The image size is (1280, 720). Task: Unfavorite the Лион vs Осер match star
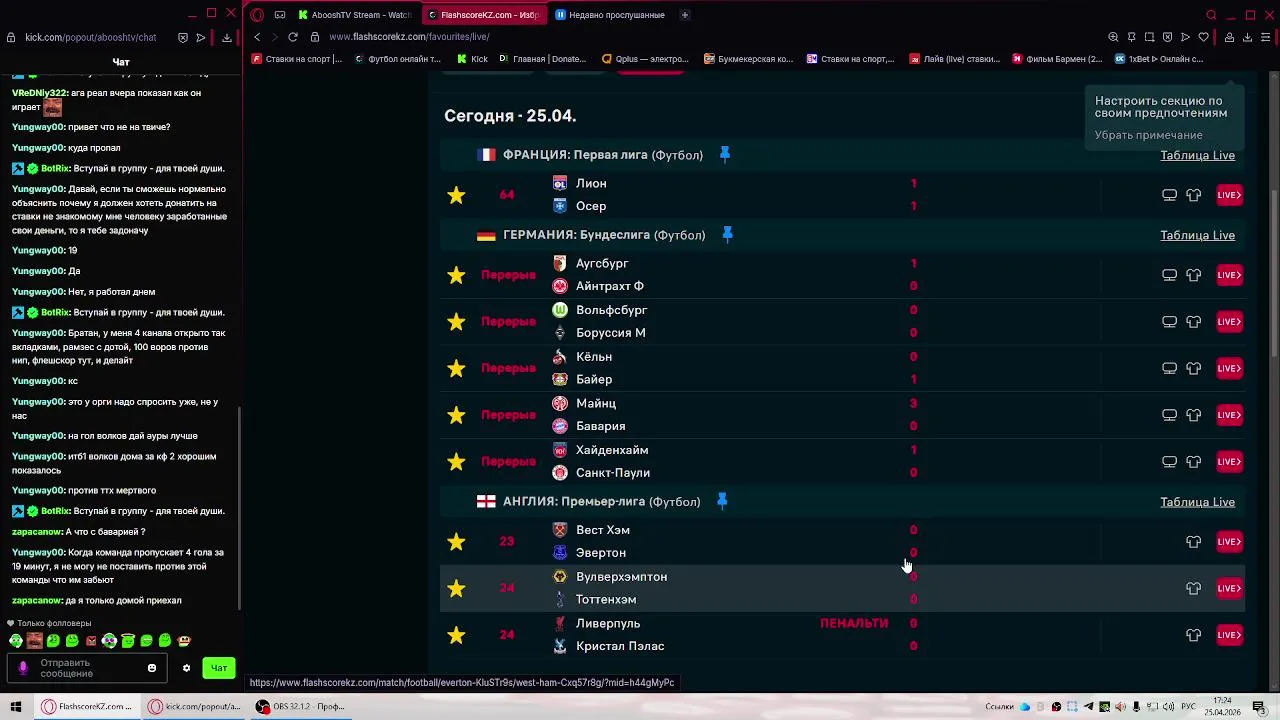(456, 195)
